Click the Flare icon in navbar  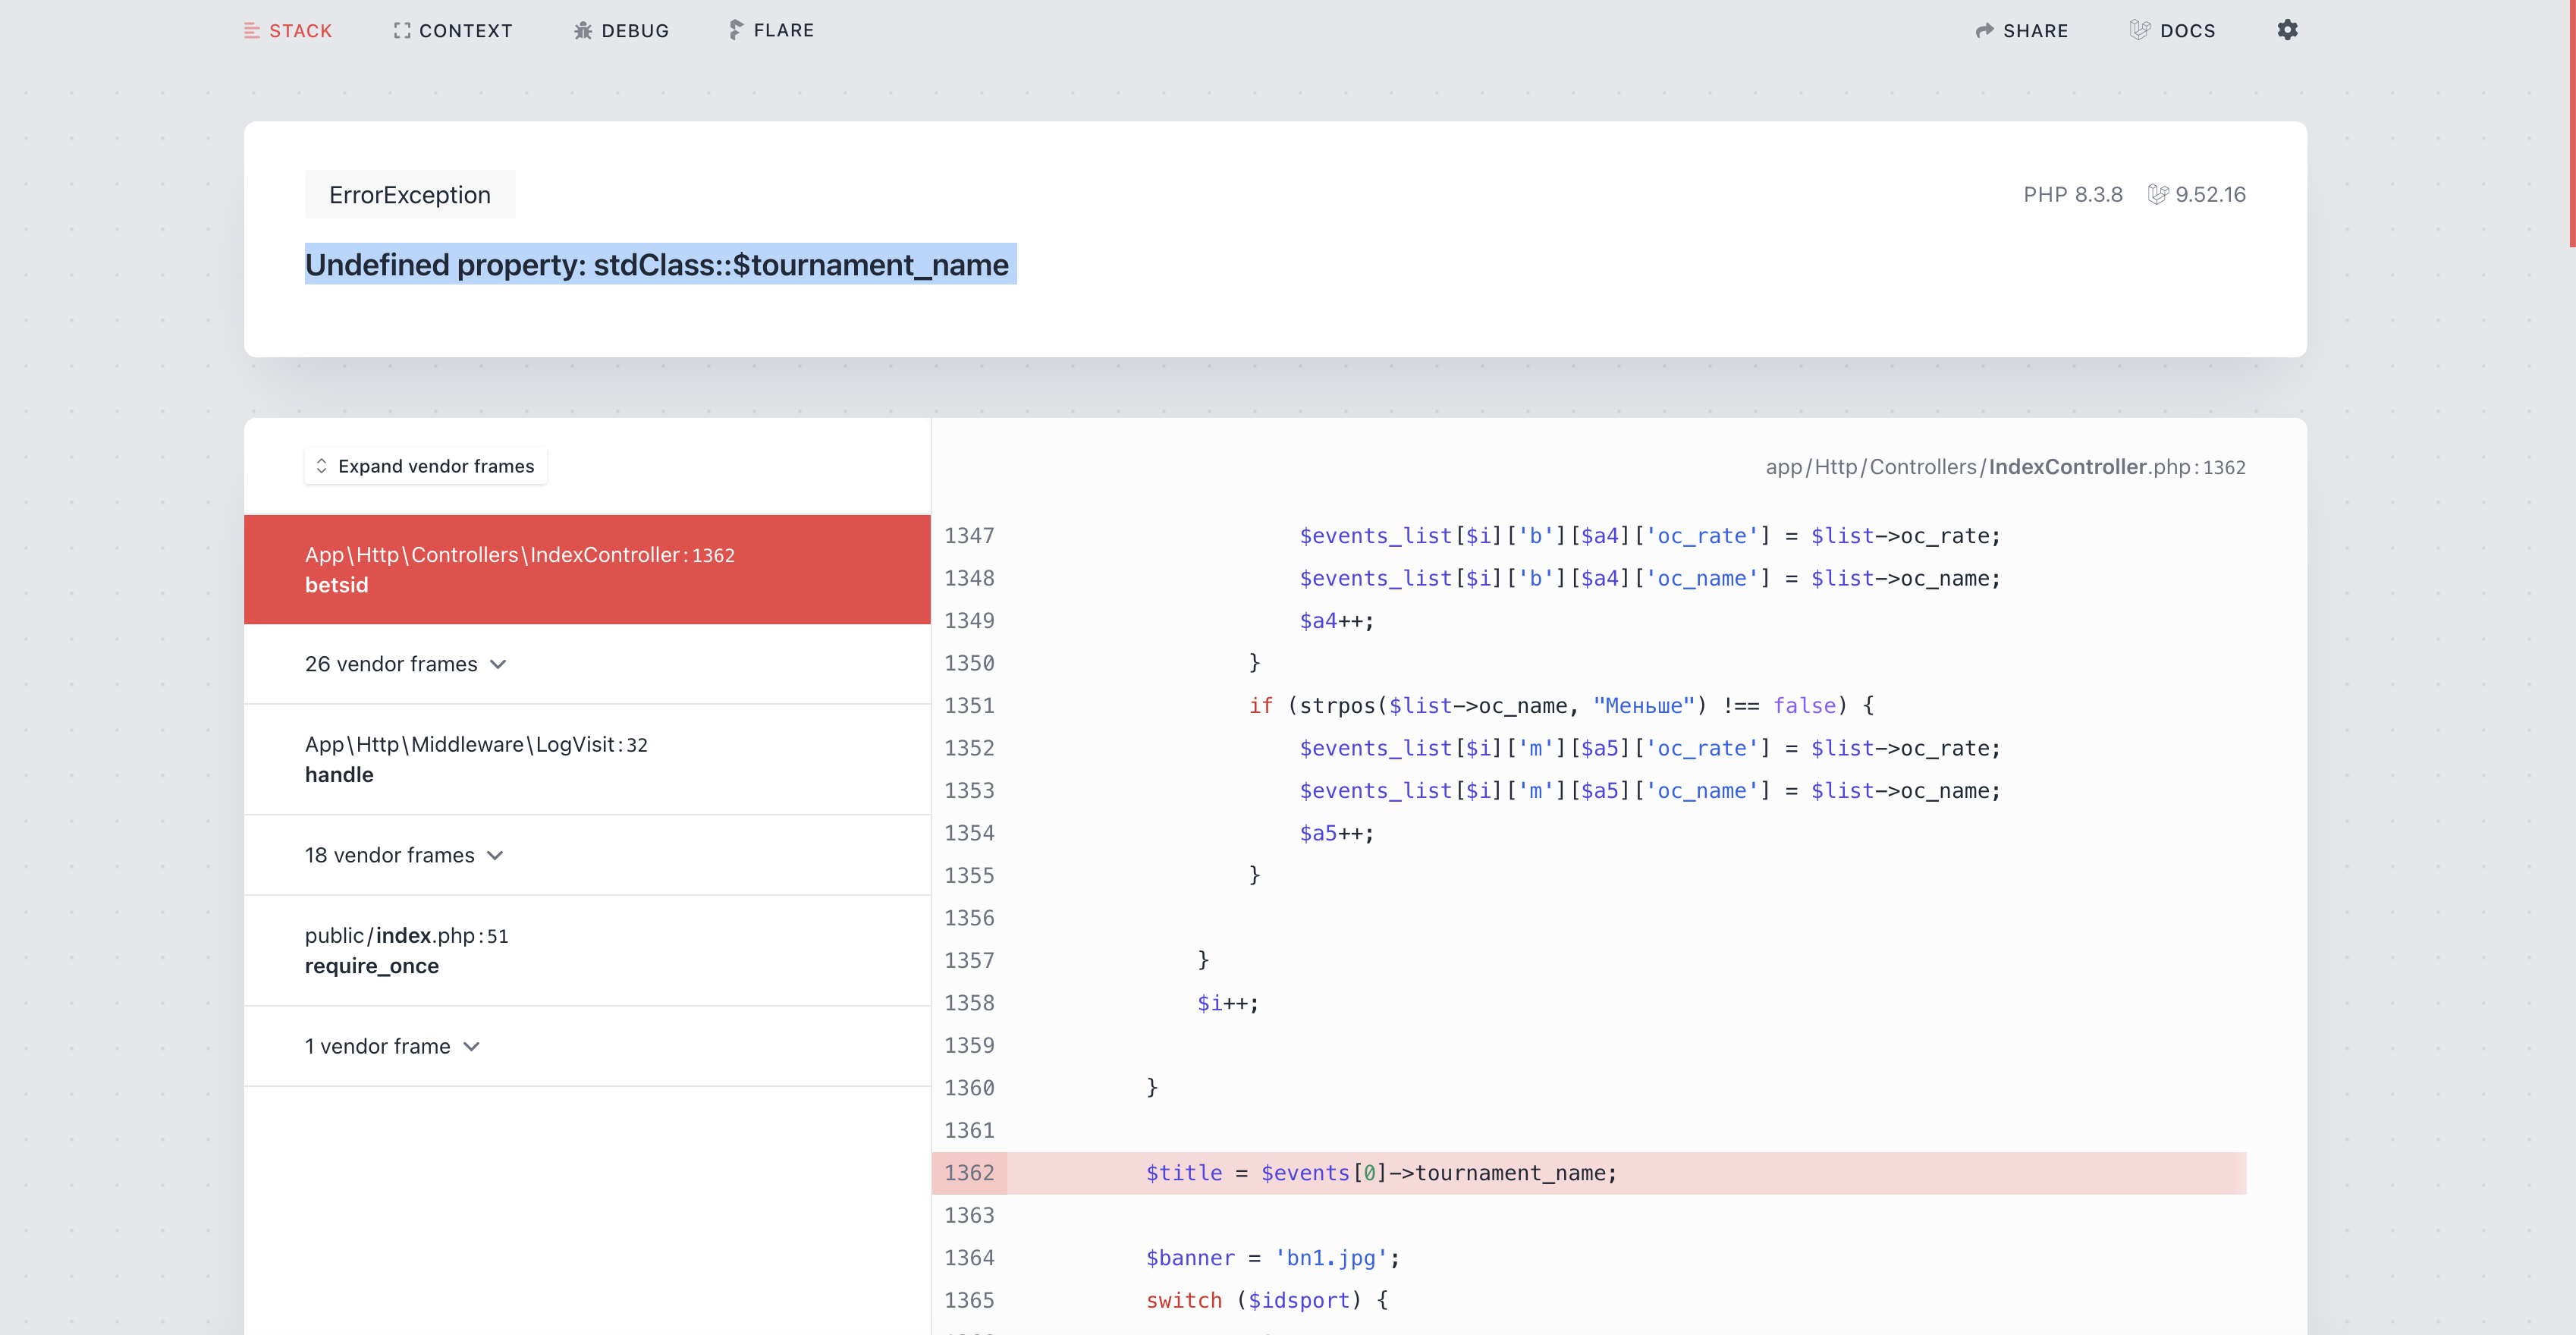[736, 30]
